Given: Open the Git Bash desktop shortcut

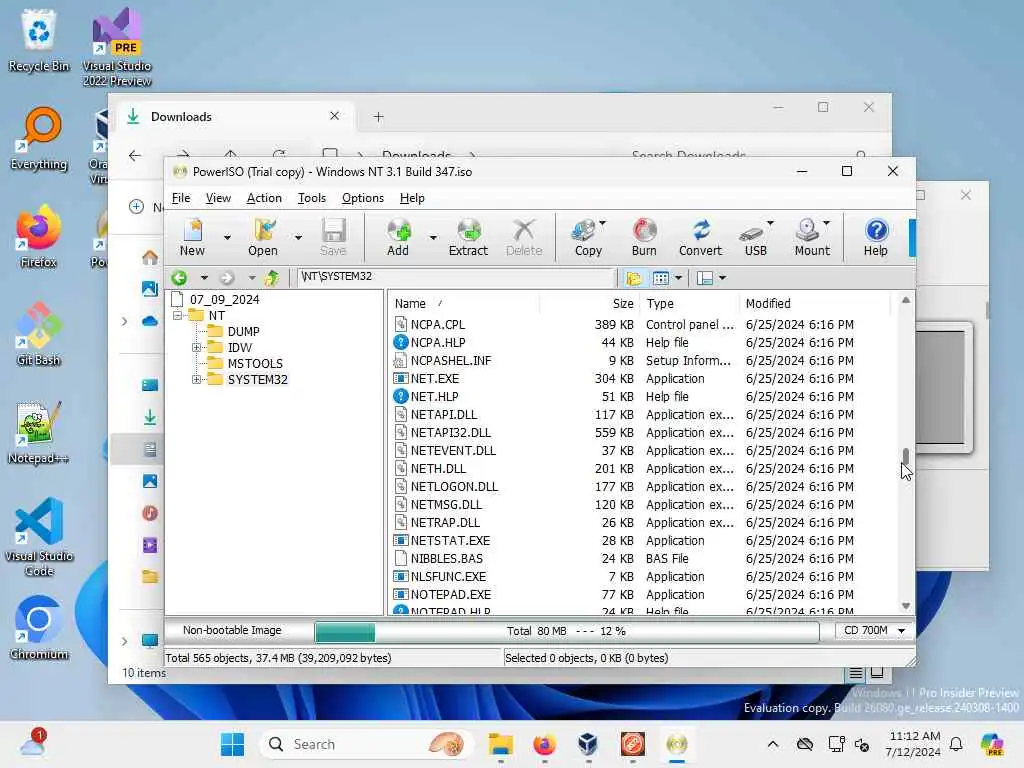Looking at the screenshot, I should pos(39,334).
